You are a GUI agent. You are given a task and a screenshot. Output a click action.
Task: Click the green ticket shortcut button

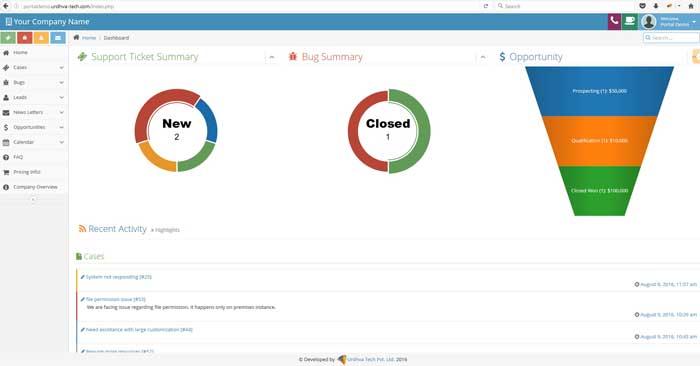pyautogui.click(x=8, y=38)
